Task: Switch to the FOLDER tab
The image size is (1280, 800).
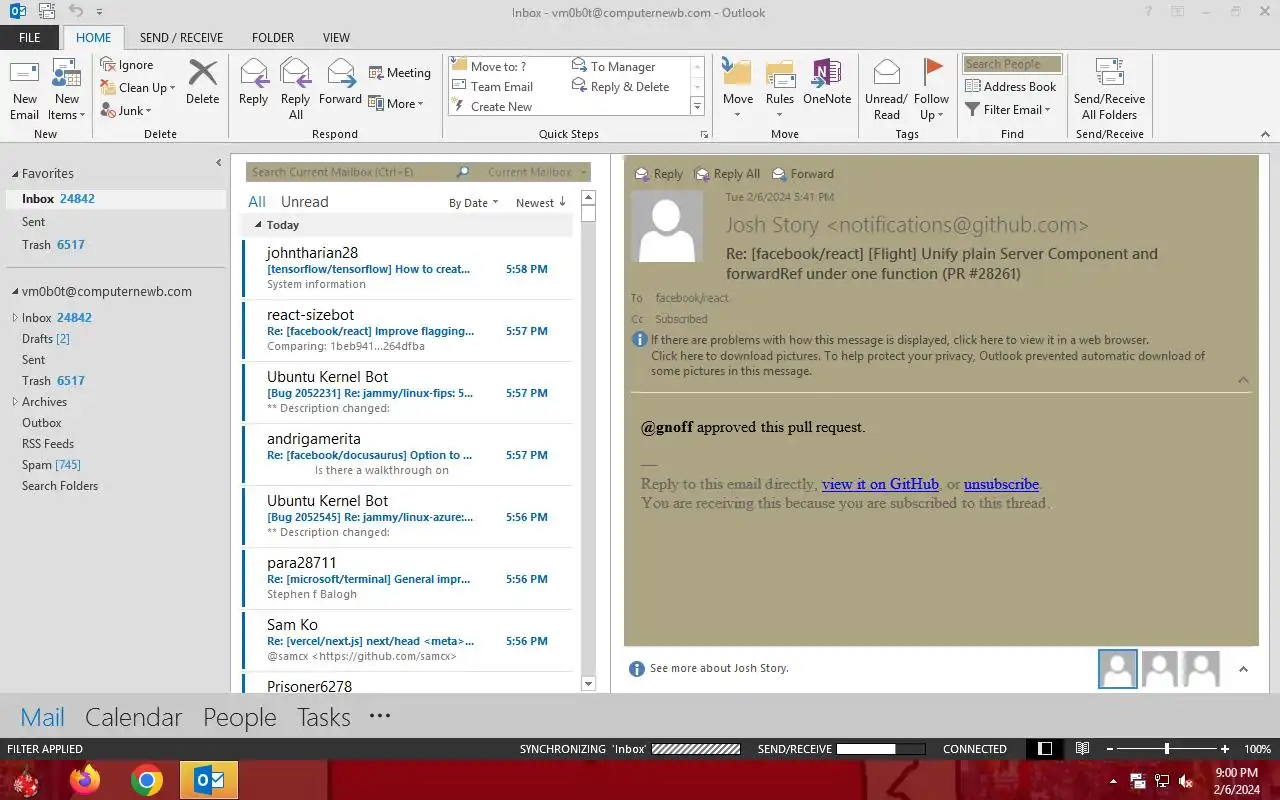Action: pyautogui.click(x=273, y=38)
